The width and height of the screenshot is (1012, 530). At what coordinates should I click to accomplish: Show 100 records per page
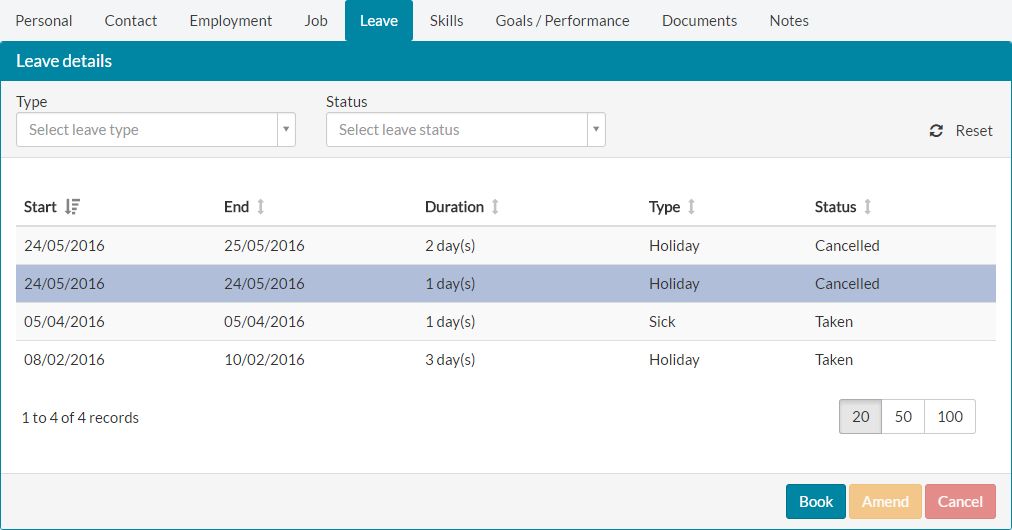coord(950,417)
